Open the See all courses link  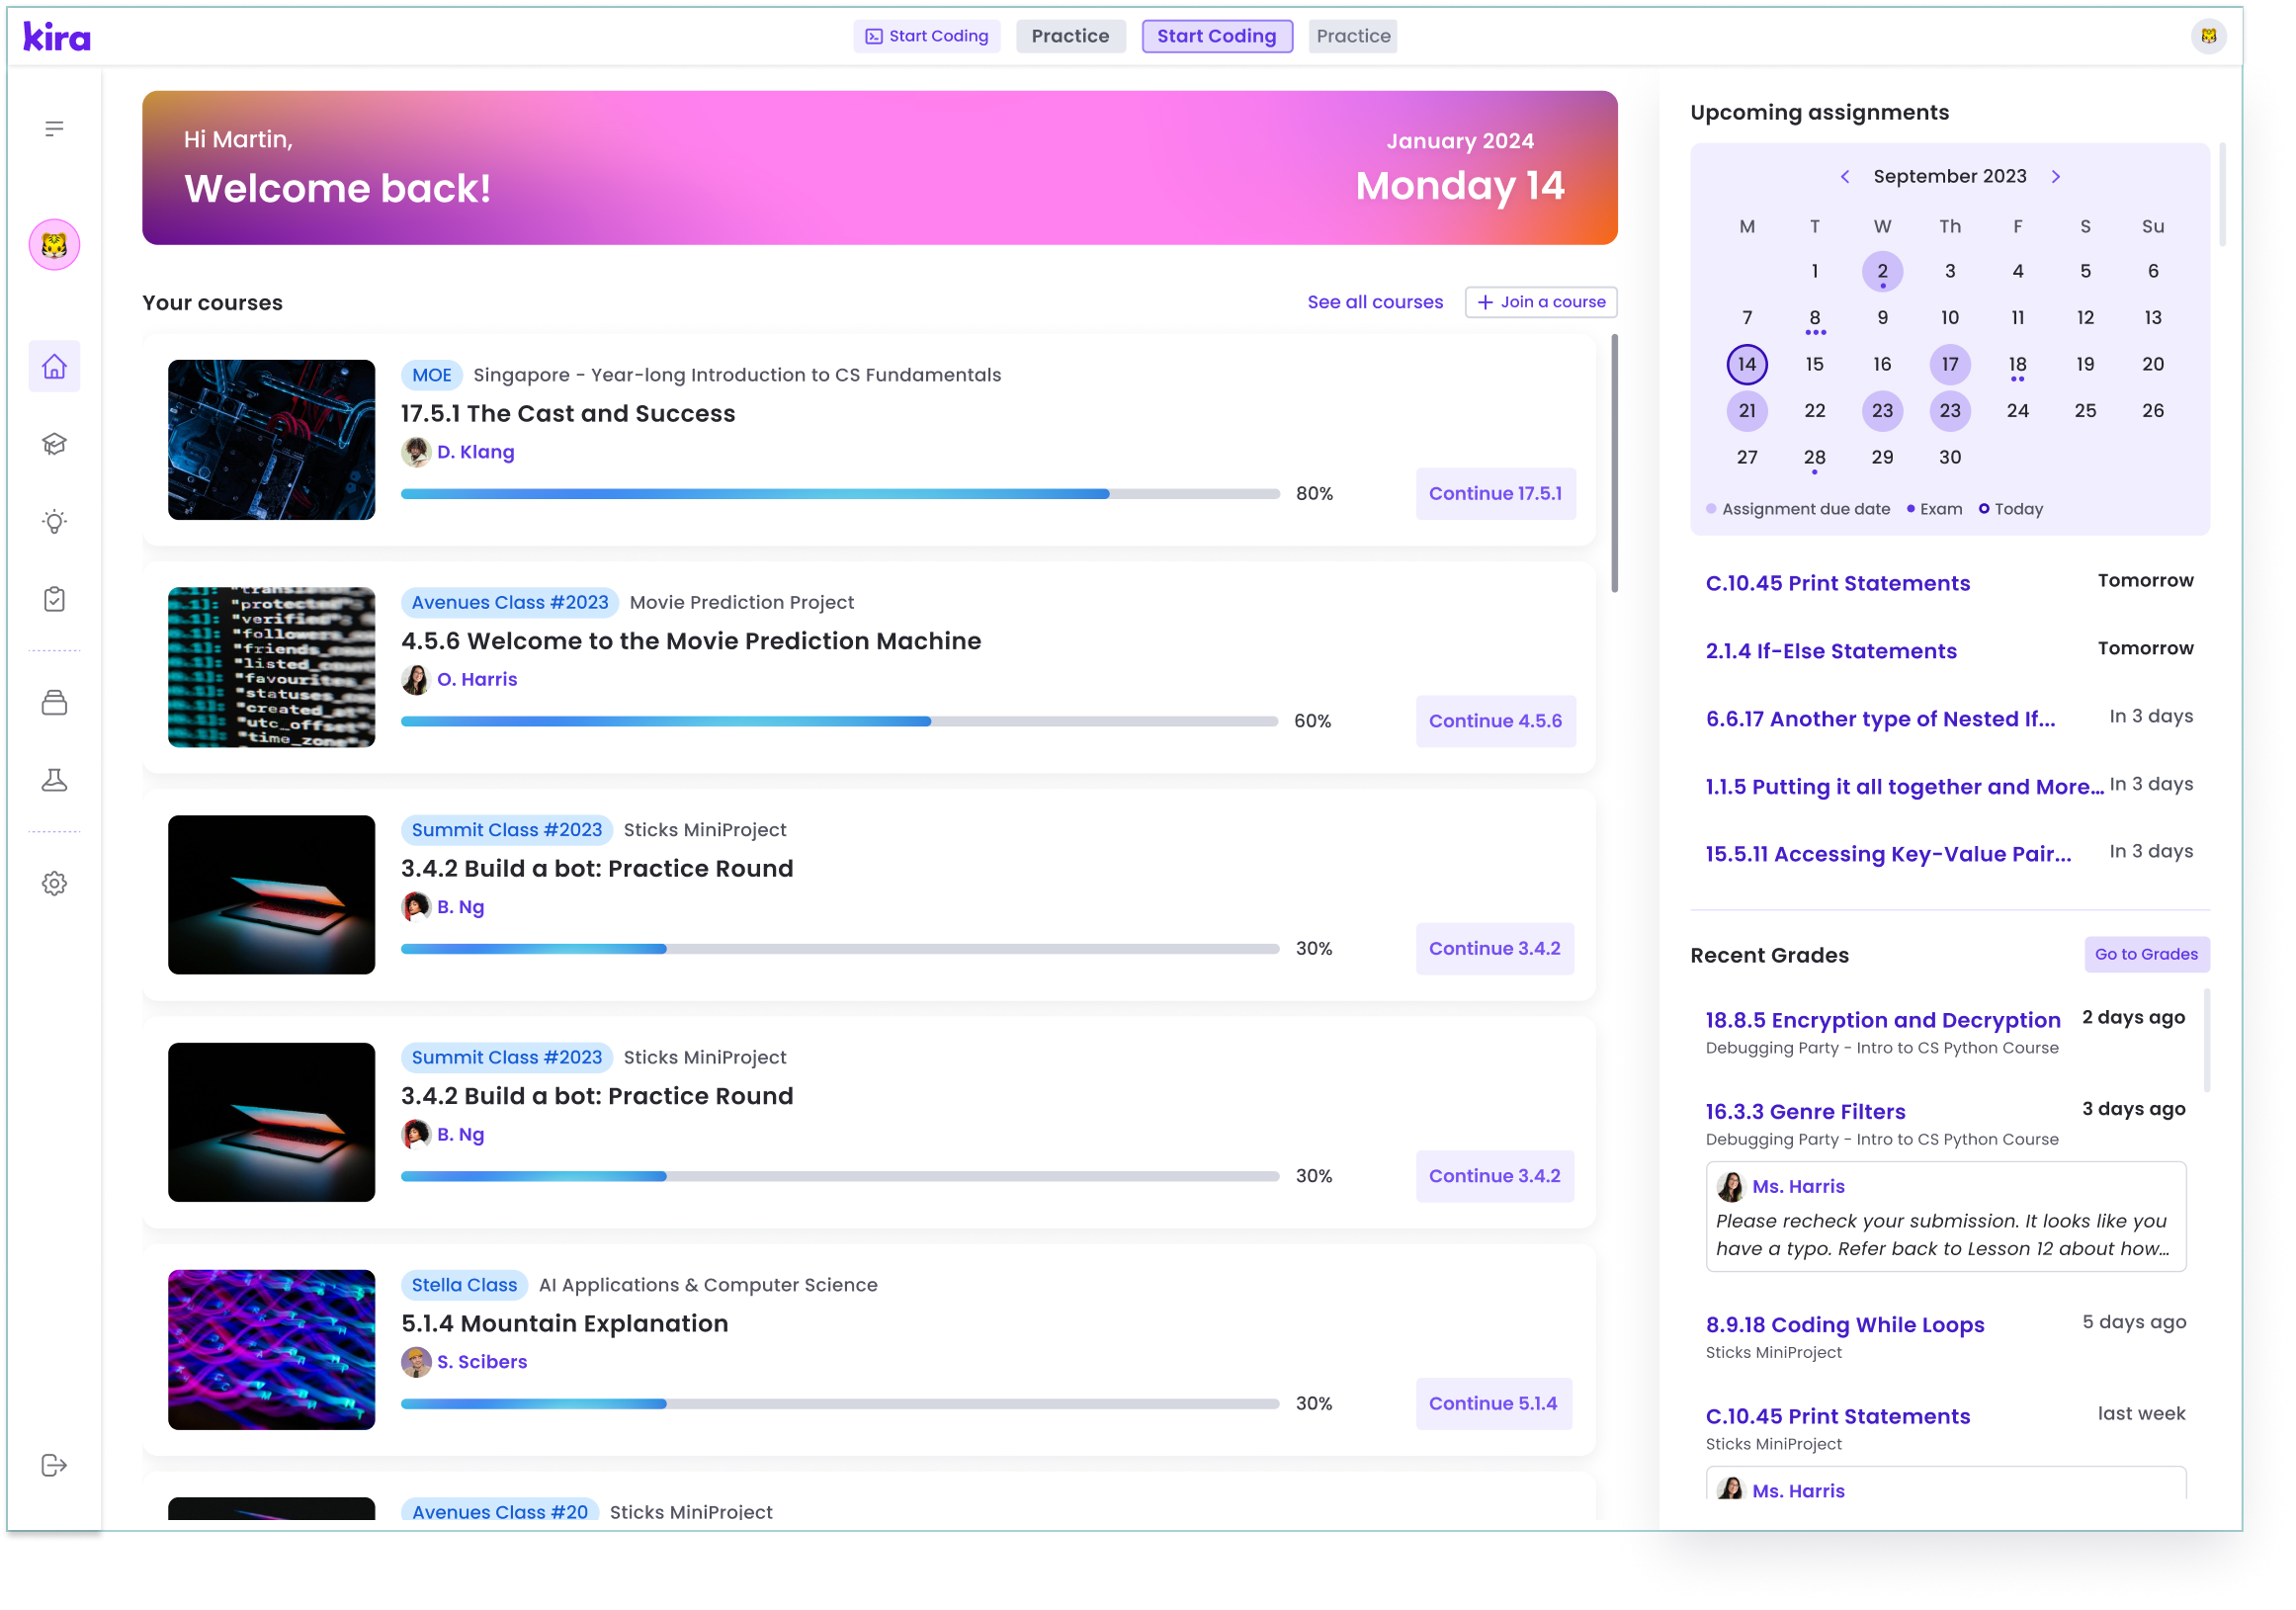pos(1375,302)
